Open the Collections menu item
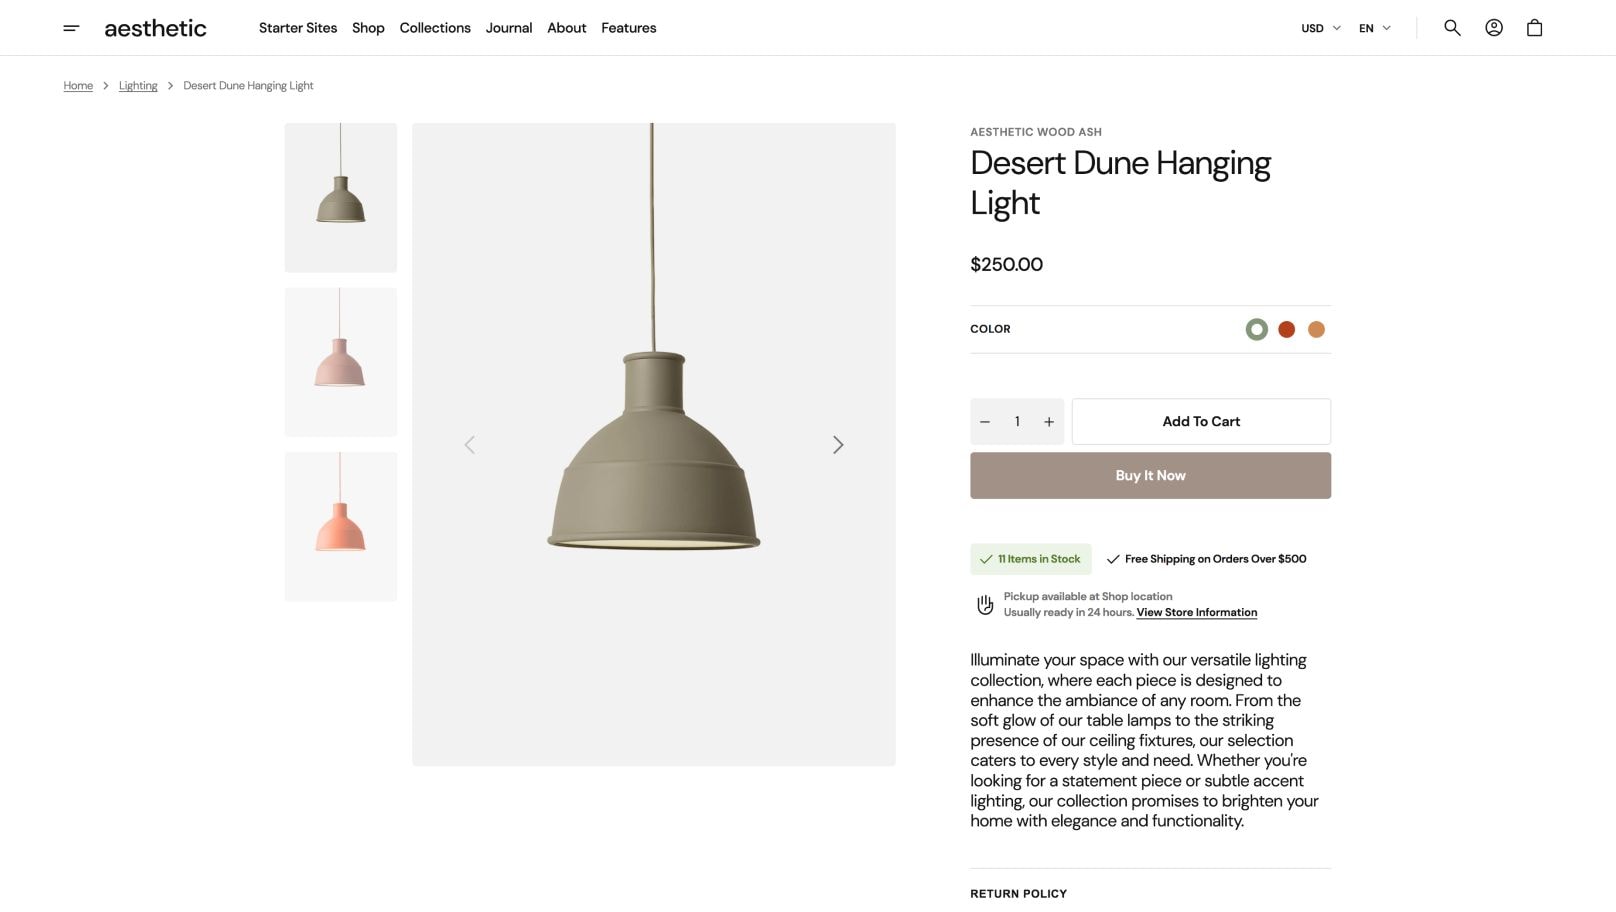Viewport: 1616px width, 912px height. [435, 28]
